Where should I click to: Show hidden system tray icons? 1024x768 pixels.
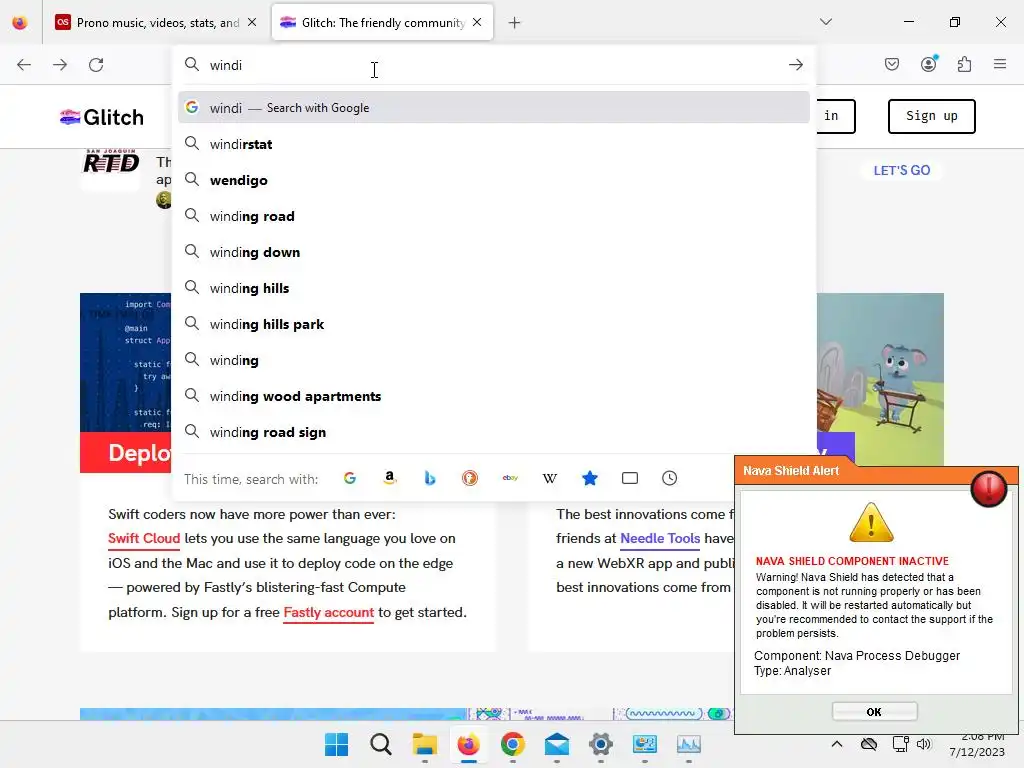pos(837,744)
